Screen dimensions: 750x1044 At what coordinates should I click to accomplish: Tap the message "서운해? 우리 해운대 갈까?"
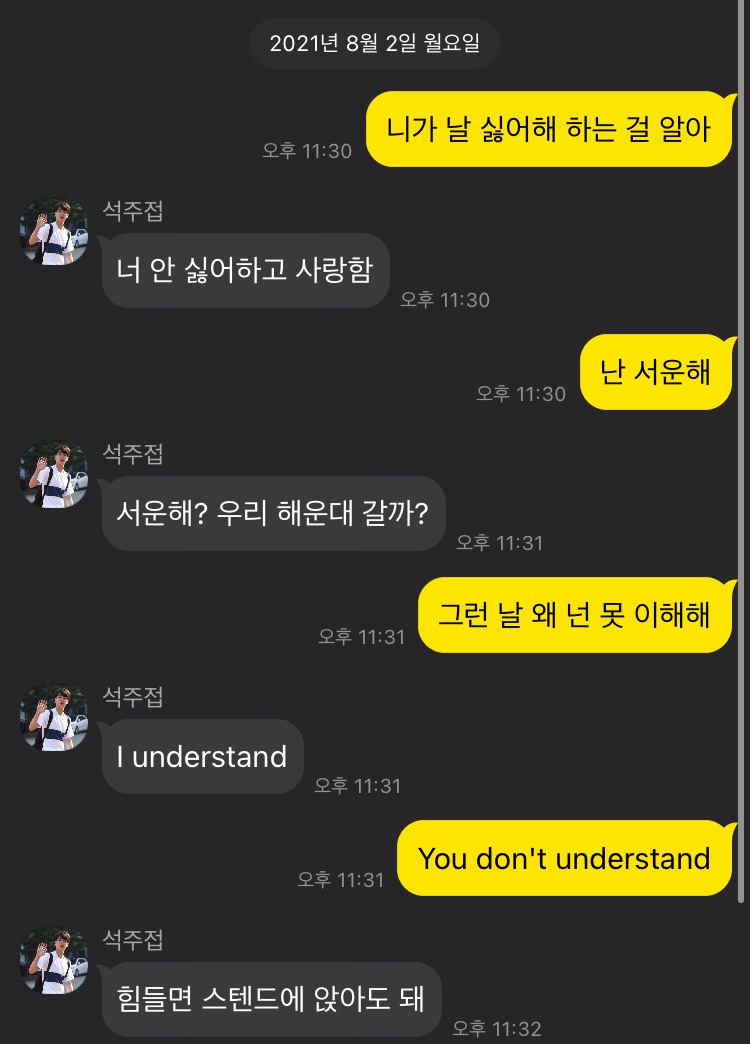pos(273,513)
